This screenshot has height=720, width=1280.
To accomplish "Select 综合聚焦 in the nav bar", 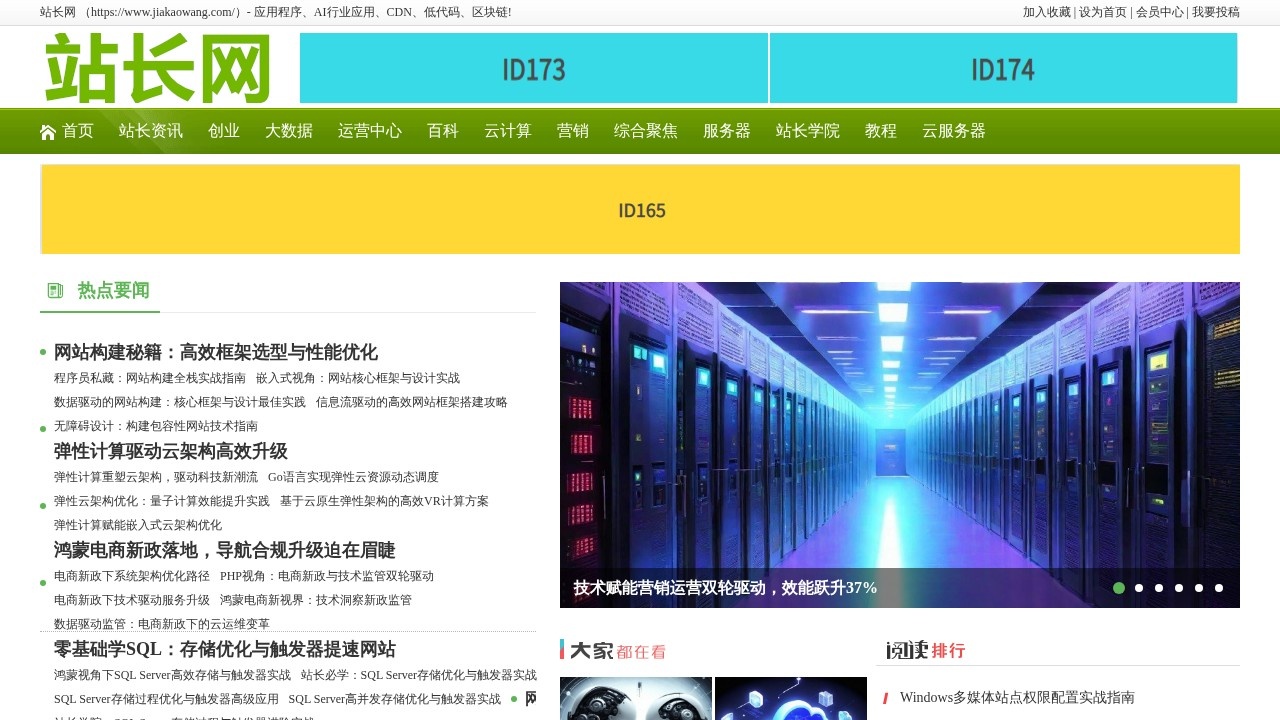I will [x=646, y=131].
